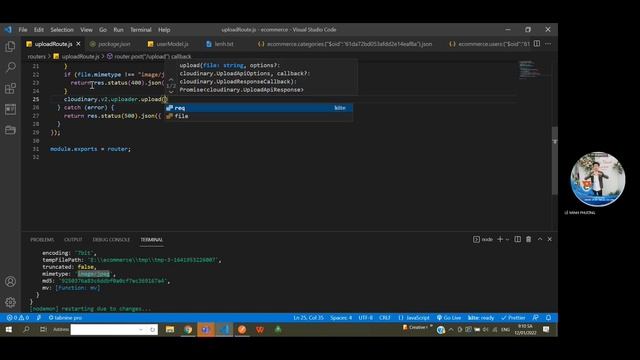Viewport: 640px width, 360px height.
Task: Open the View menu
Action: 86,30
